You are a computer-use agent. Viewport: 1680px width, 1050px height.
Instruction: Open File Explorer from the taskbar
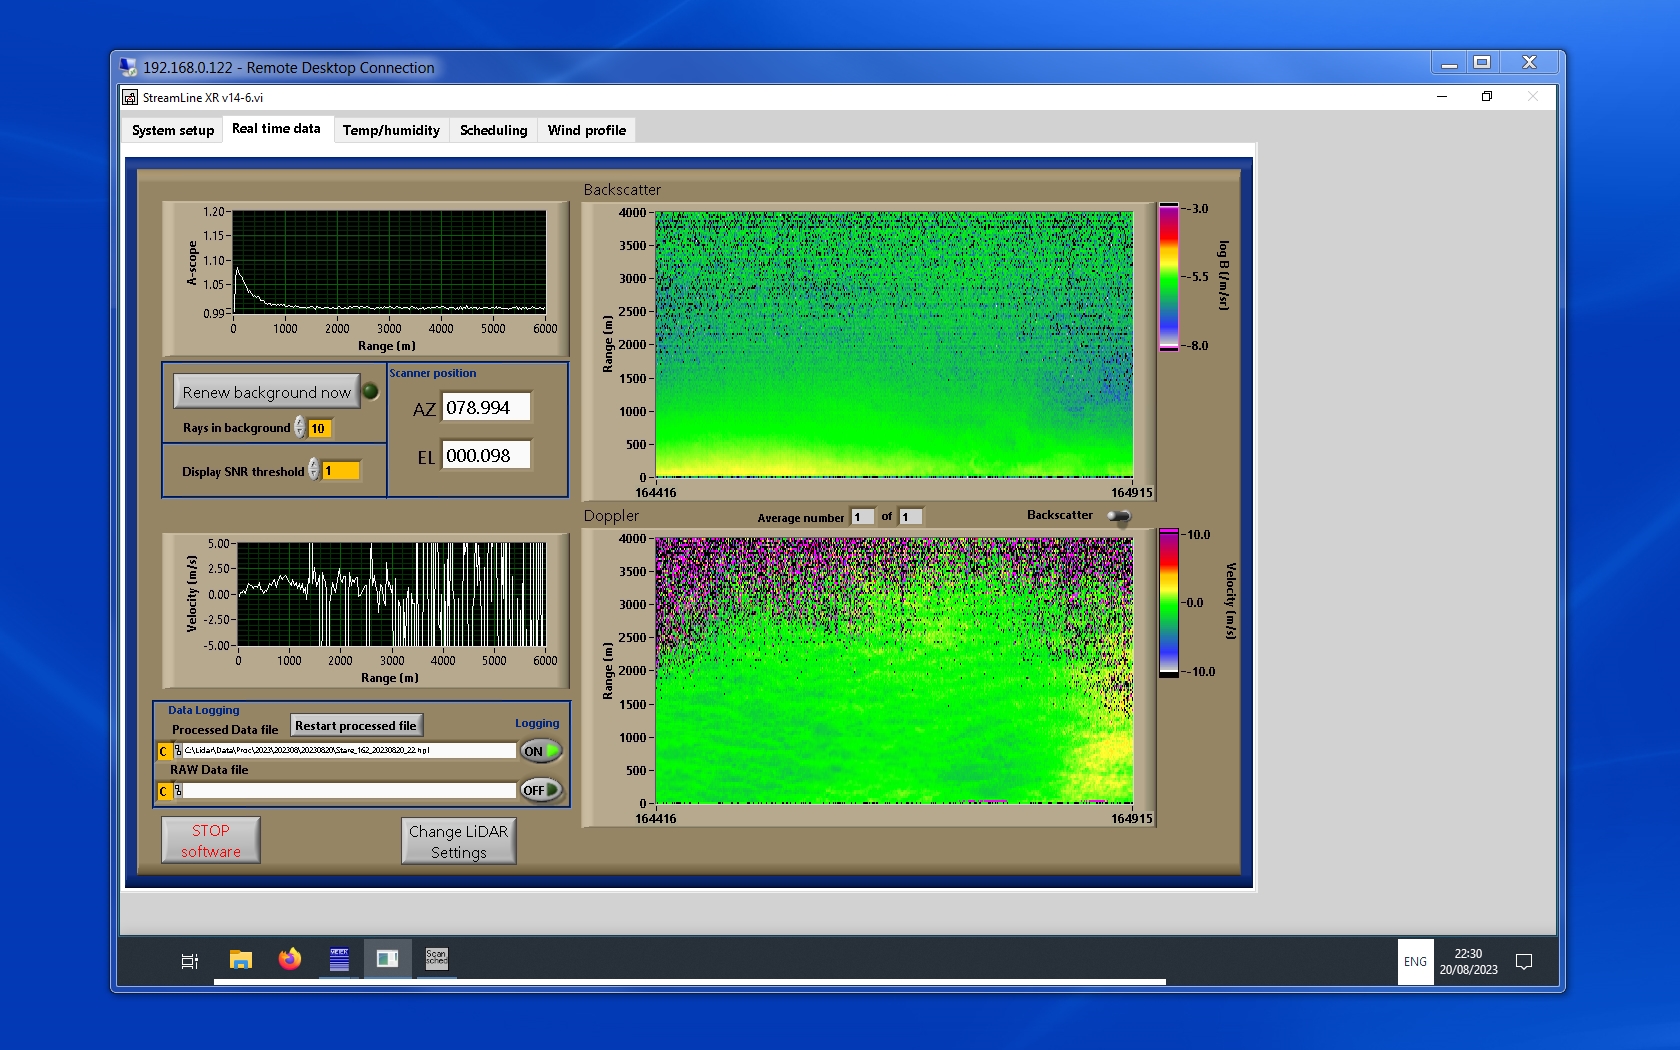[x=240, y=960]
